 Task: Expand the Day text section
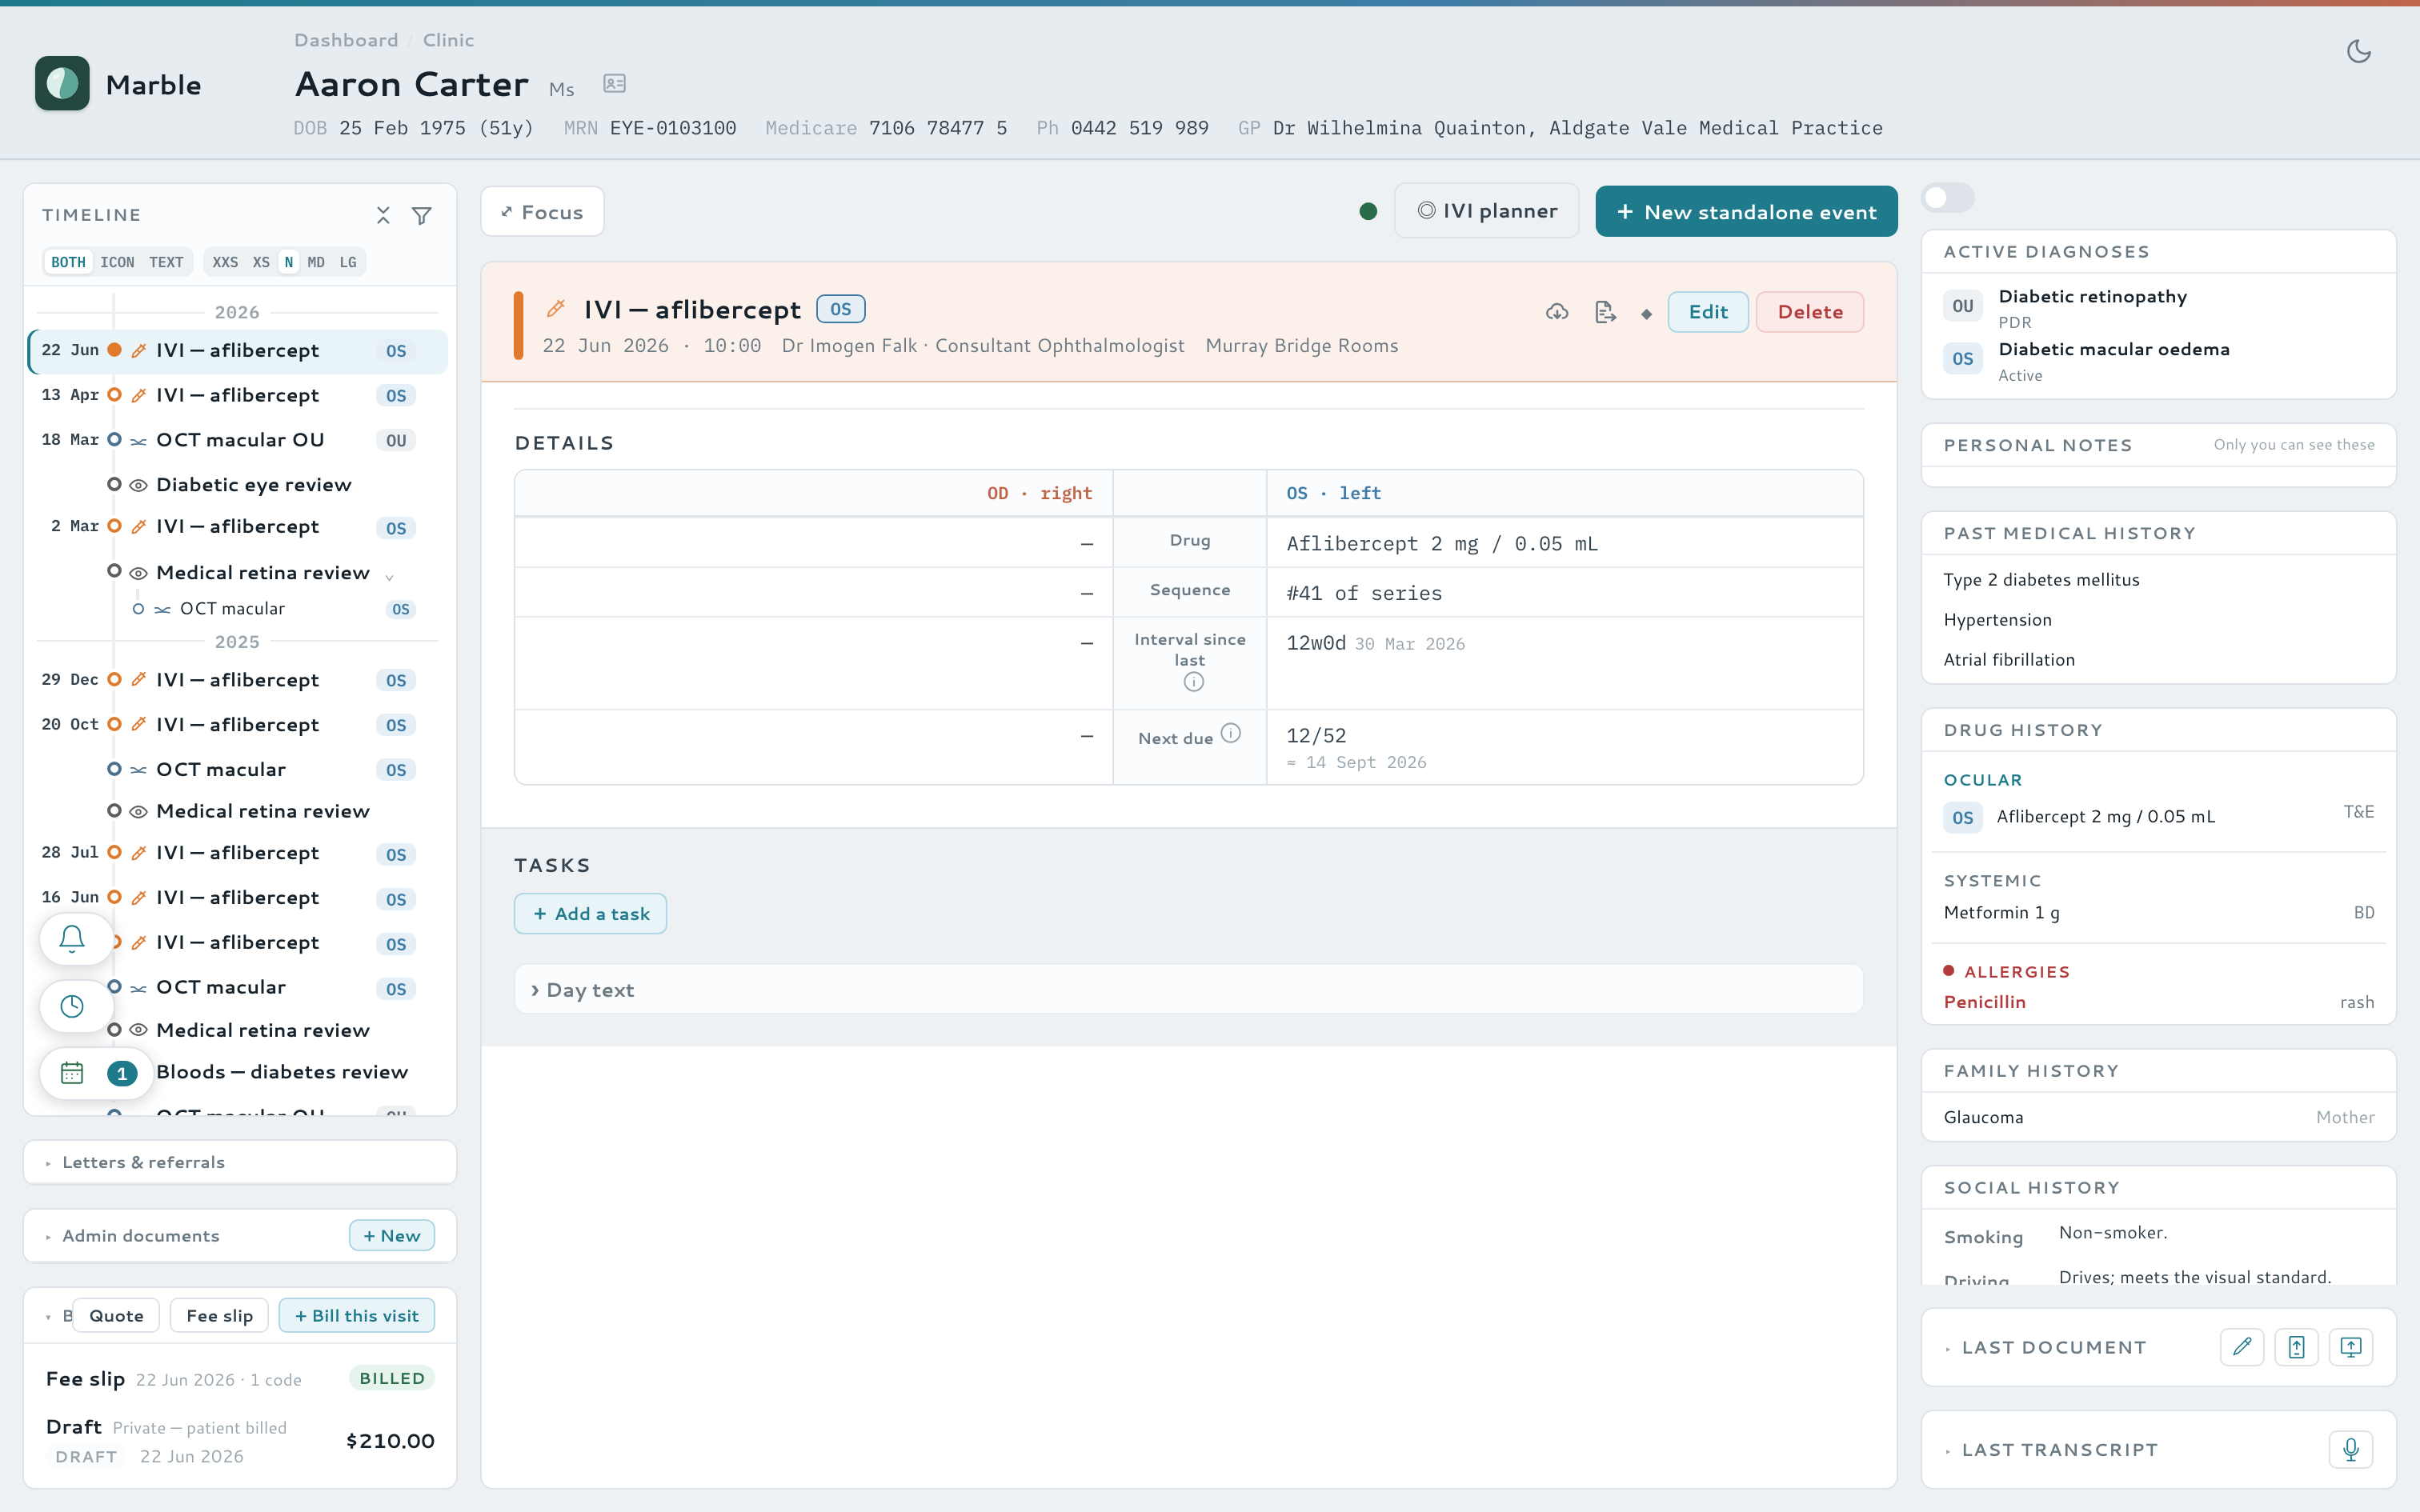1188,990
